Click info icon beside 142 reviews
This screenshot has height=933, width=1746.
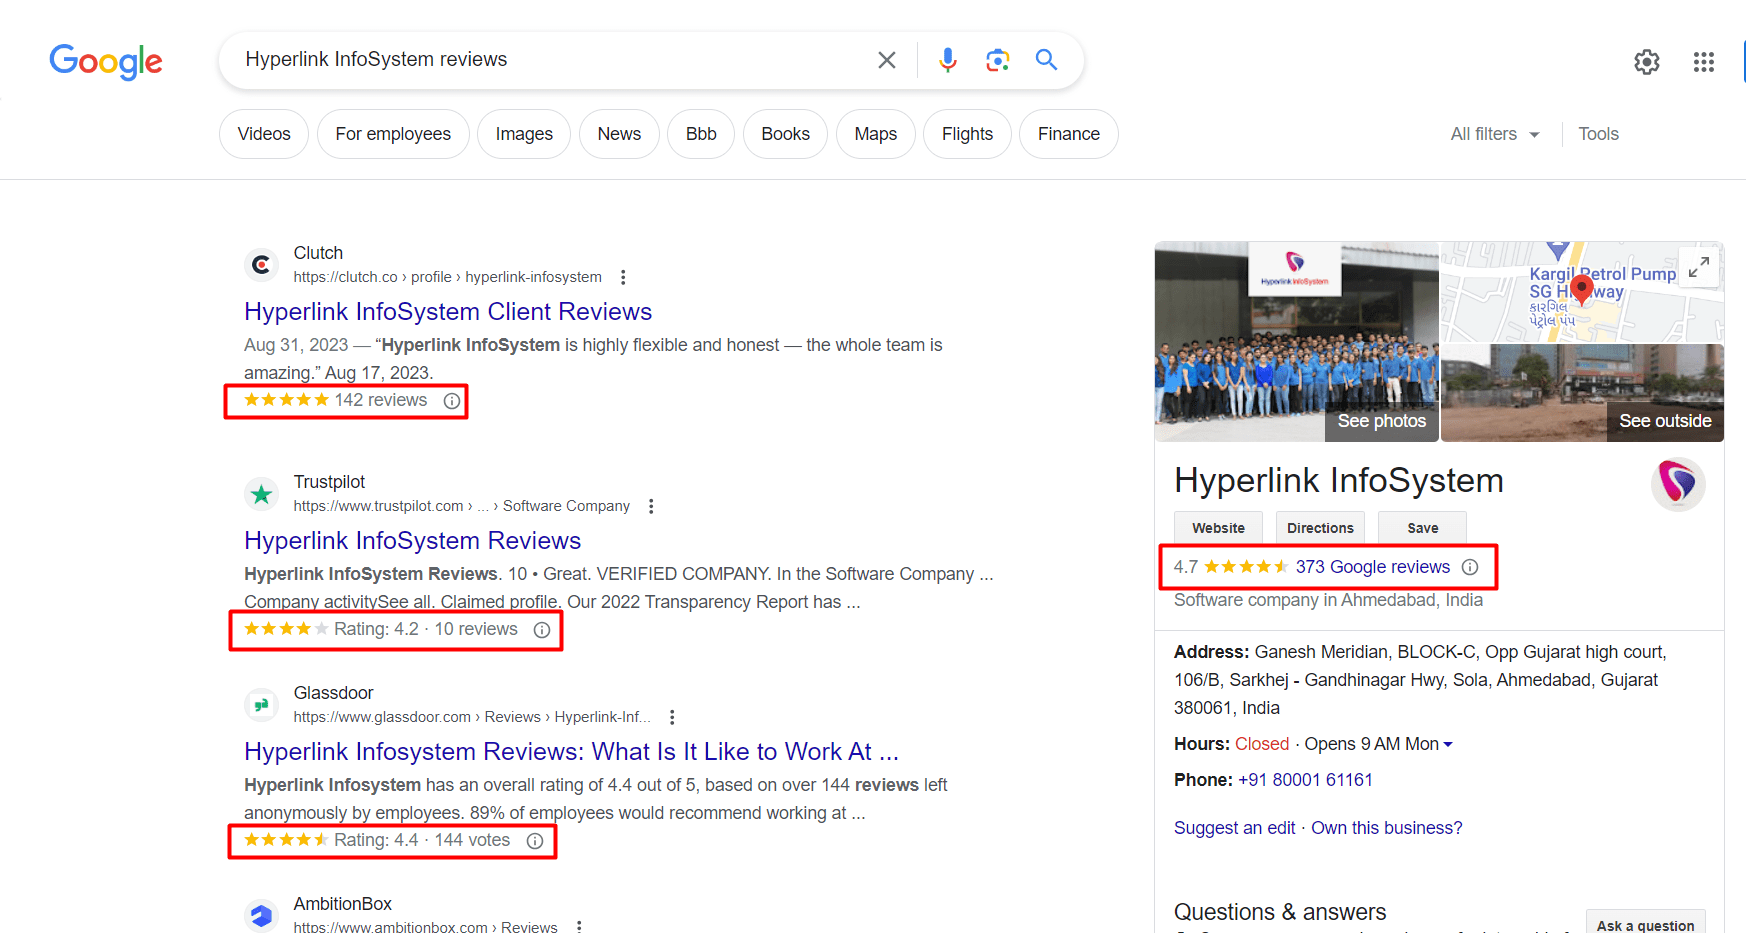tap(452, 401)
